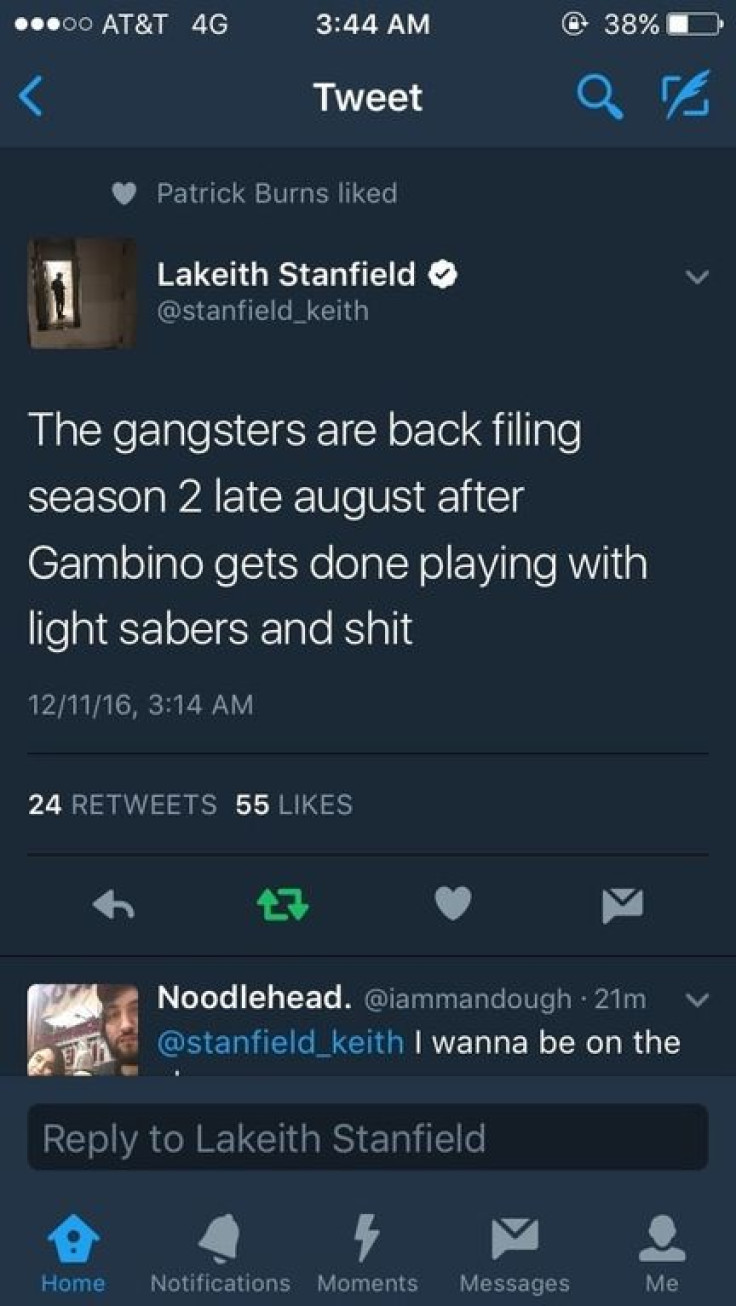The height and width of the screenshot is (1306, 736).
Task: Focus the Reply to Lakeith Stanfield field
Action: [368, 1137]
